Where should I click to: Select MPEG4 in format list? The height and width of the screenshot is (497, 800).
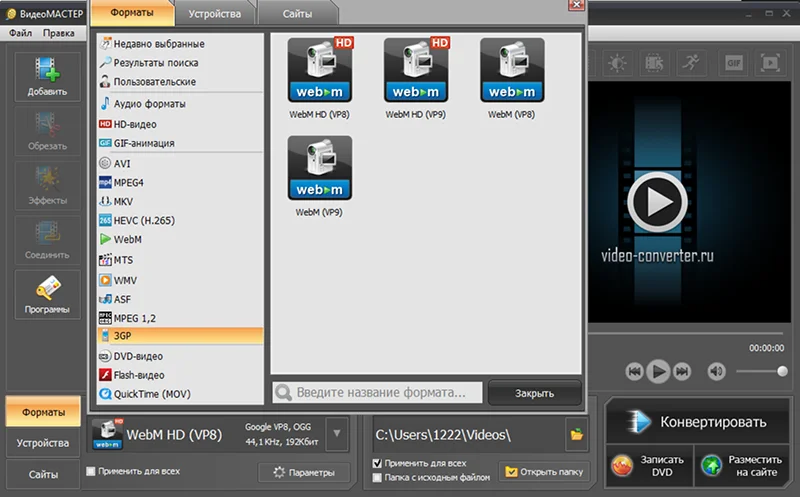pos(180,182)
